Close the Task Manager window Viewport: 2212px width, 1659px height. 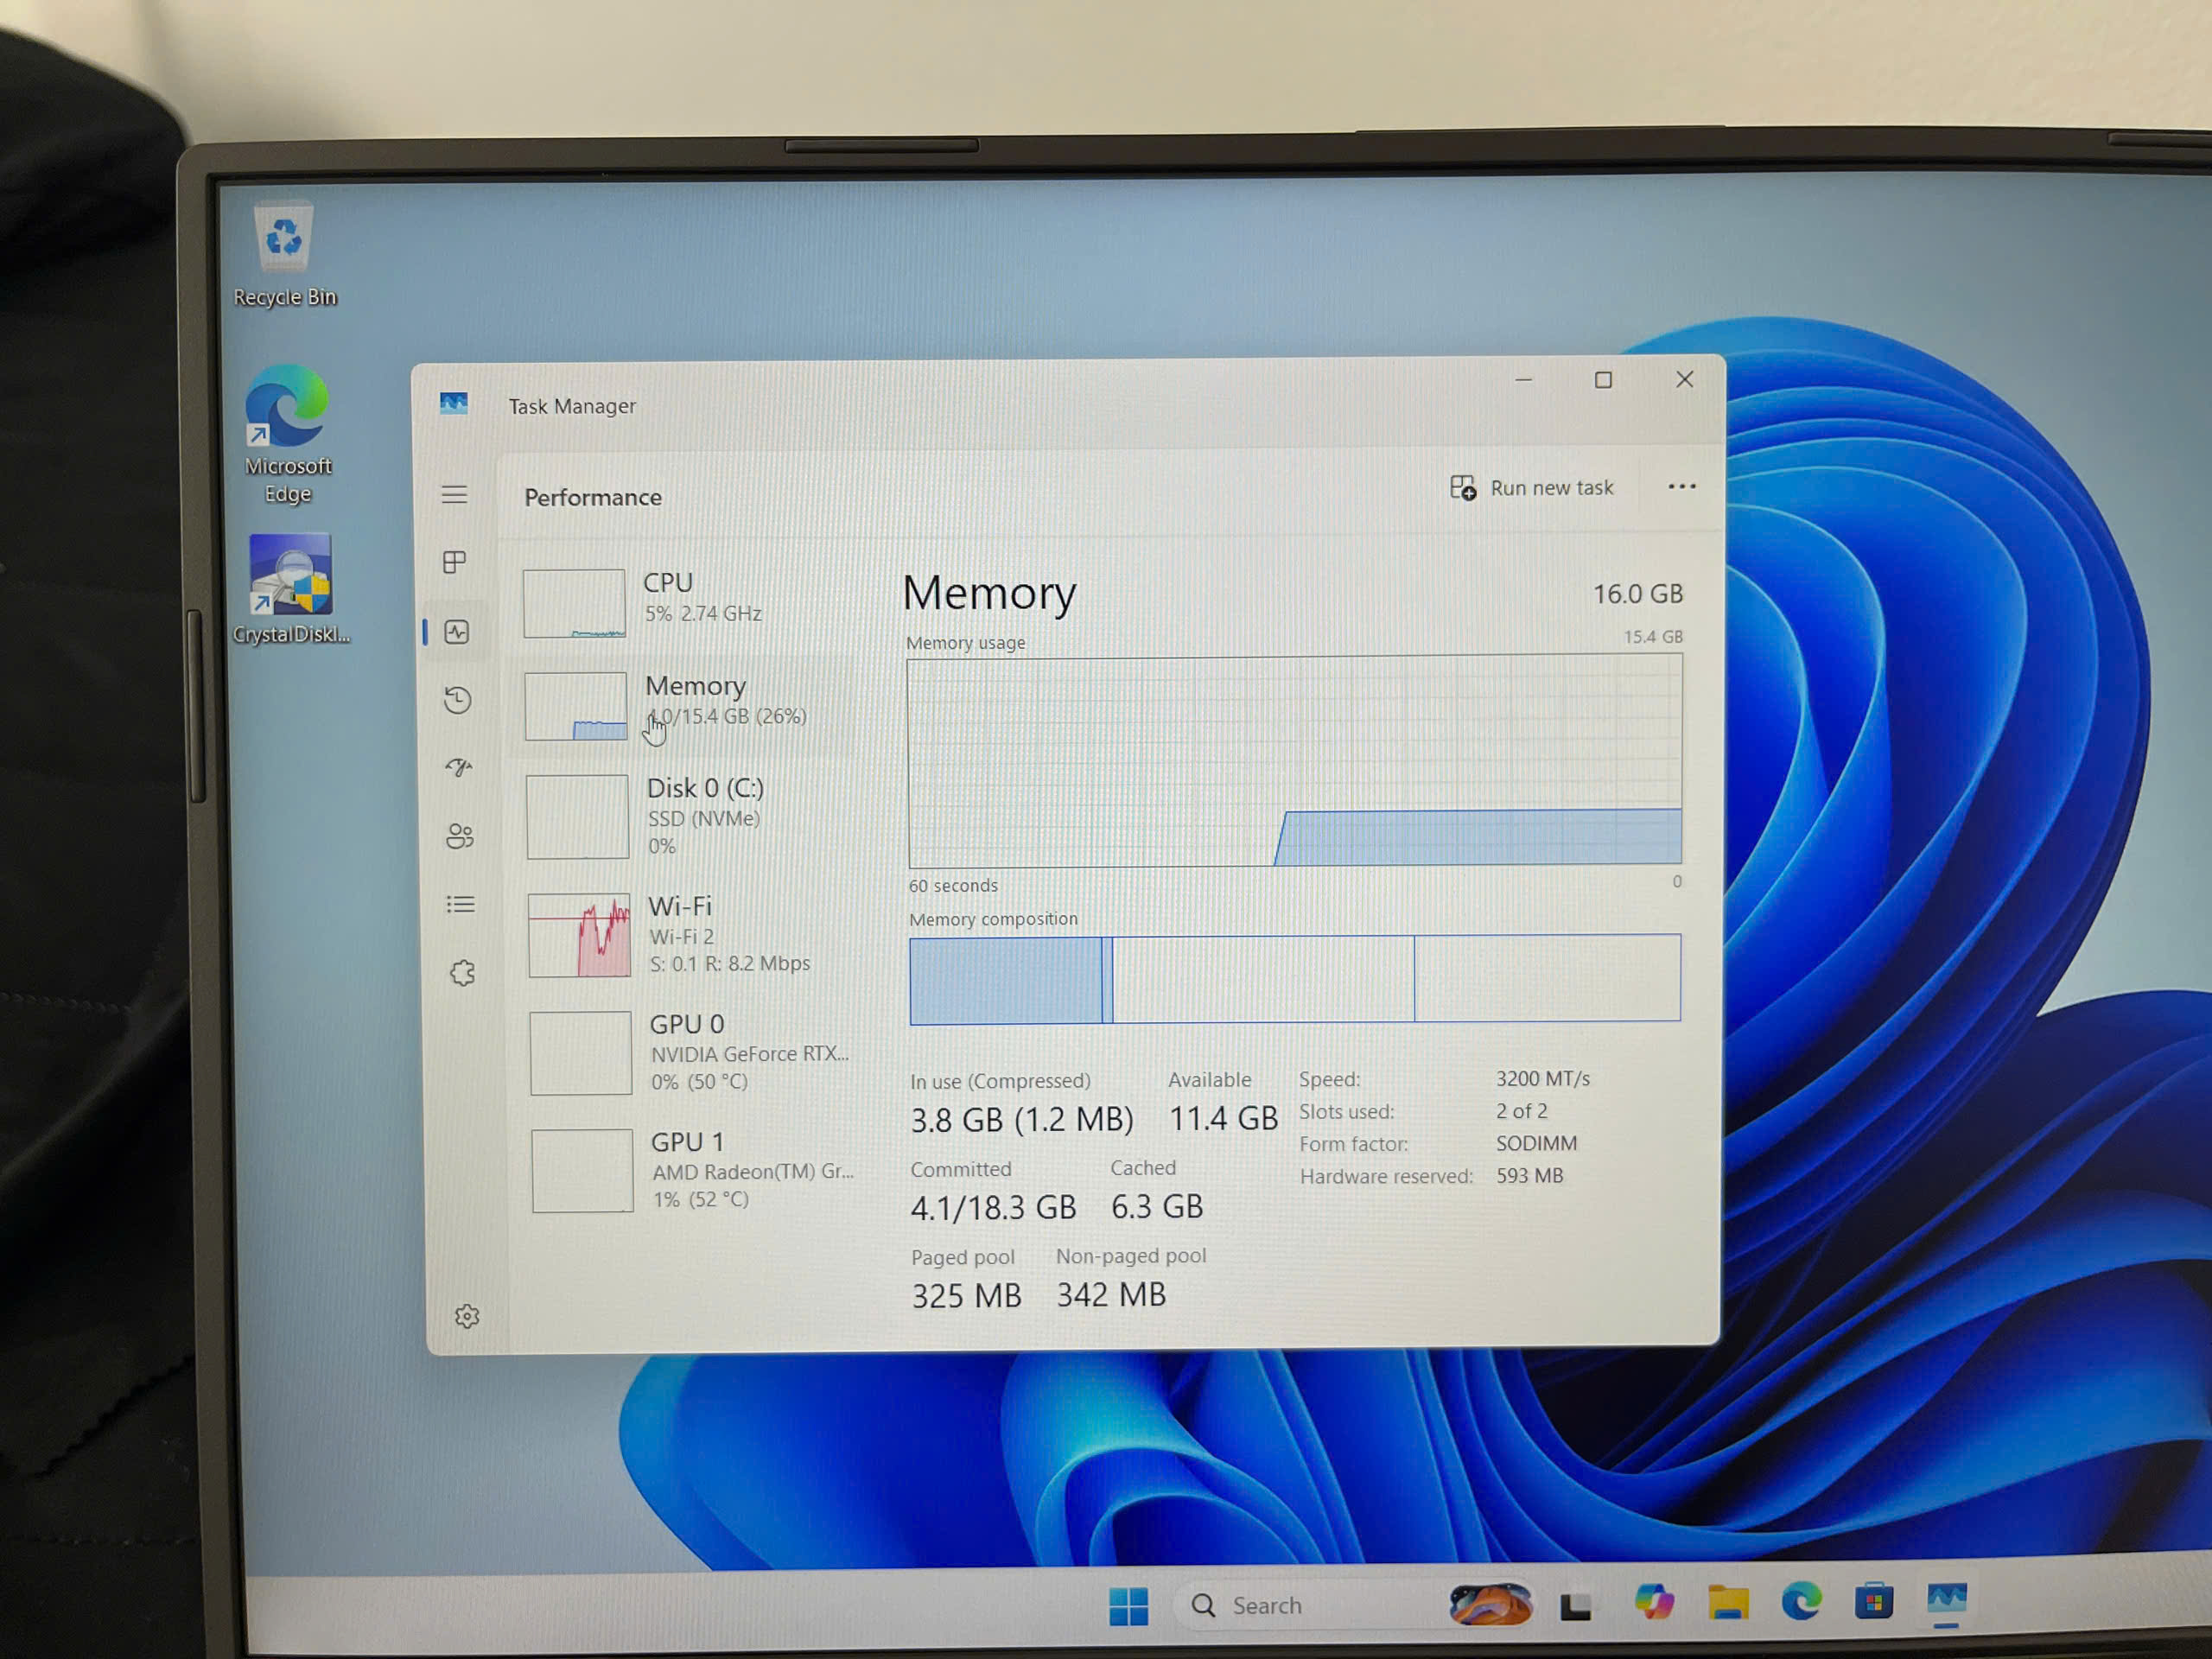(x=1684, y=379)
